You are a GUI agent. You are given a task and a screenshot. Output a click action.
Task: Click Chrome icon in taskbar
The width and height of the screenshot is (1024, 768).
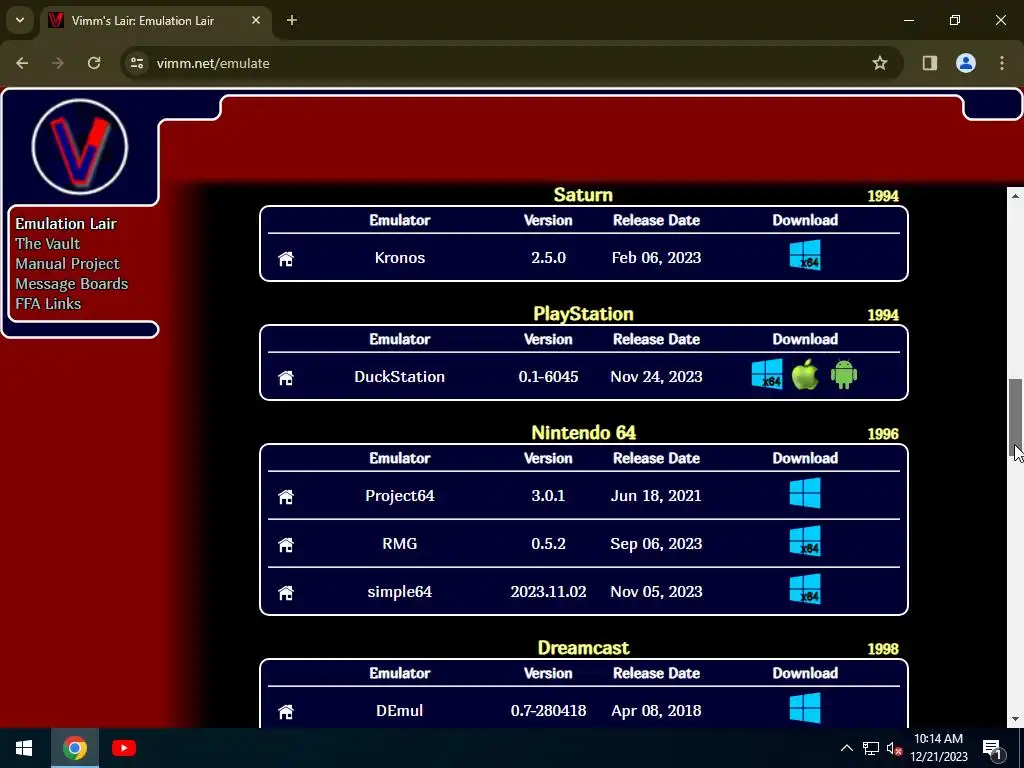(x=74, y=748)
